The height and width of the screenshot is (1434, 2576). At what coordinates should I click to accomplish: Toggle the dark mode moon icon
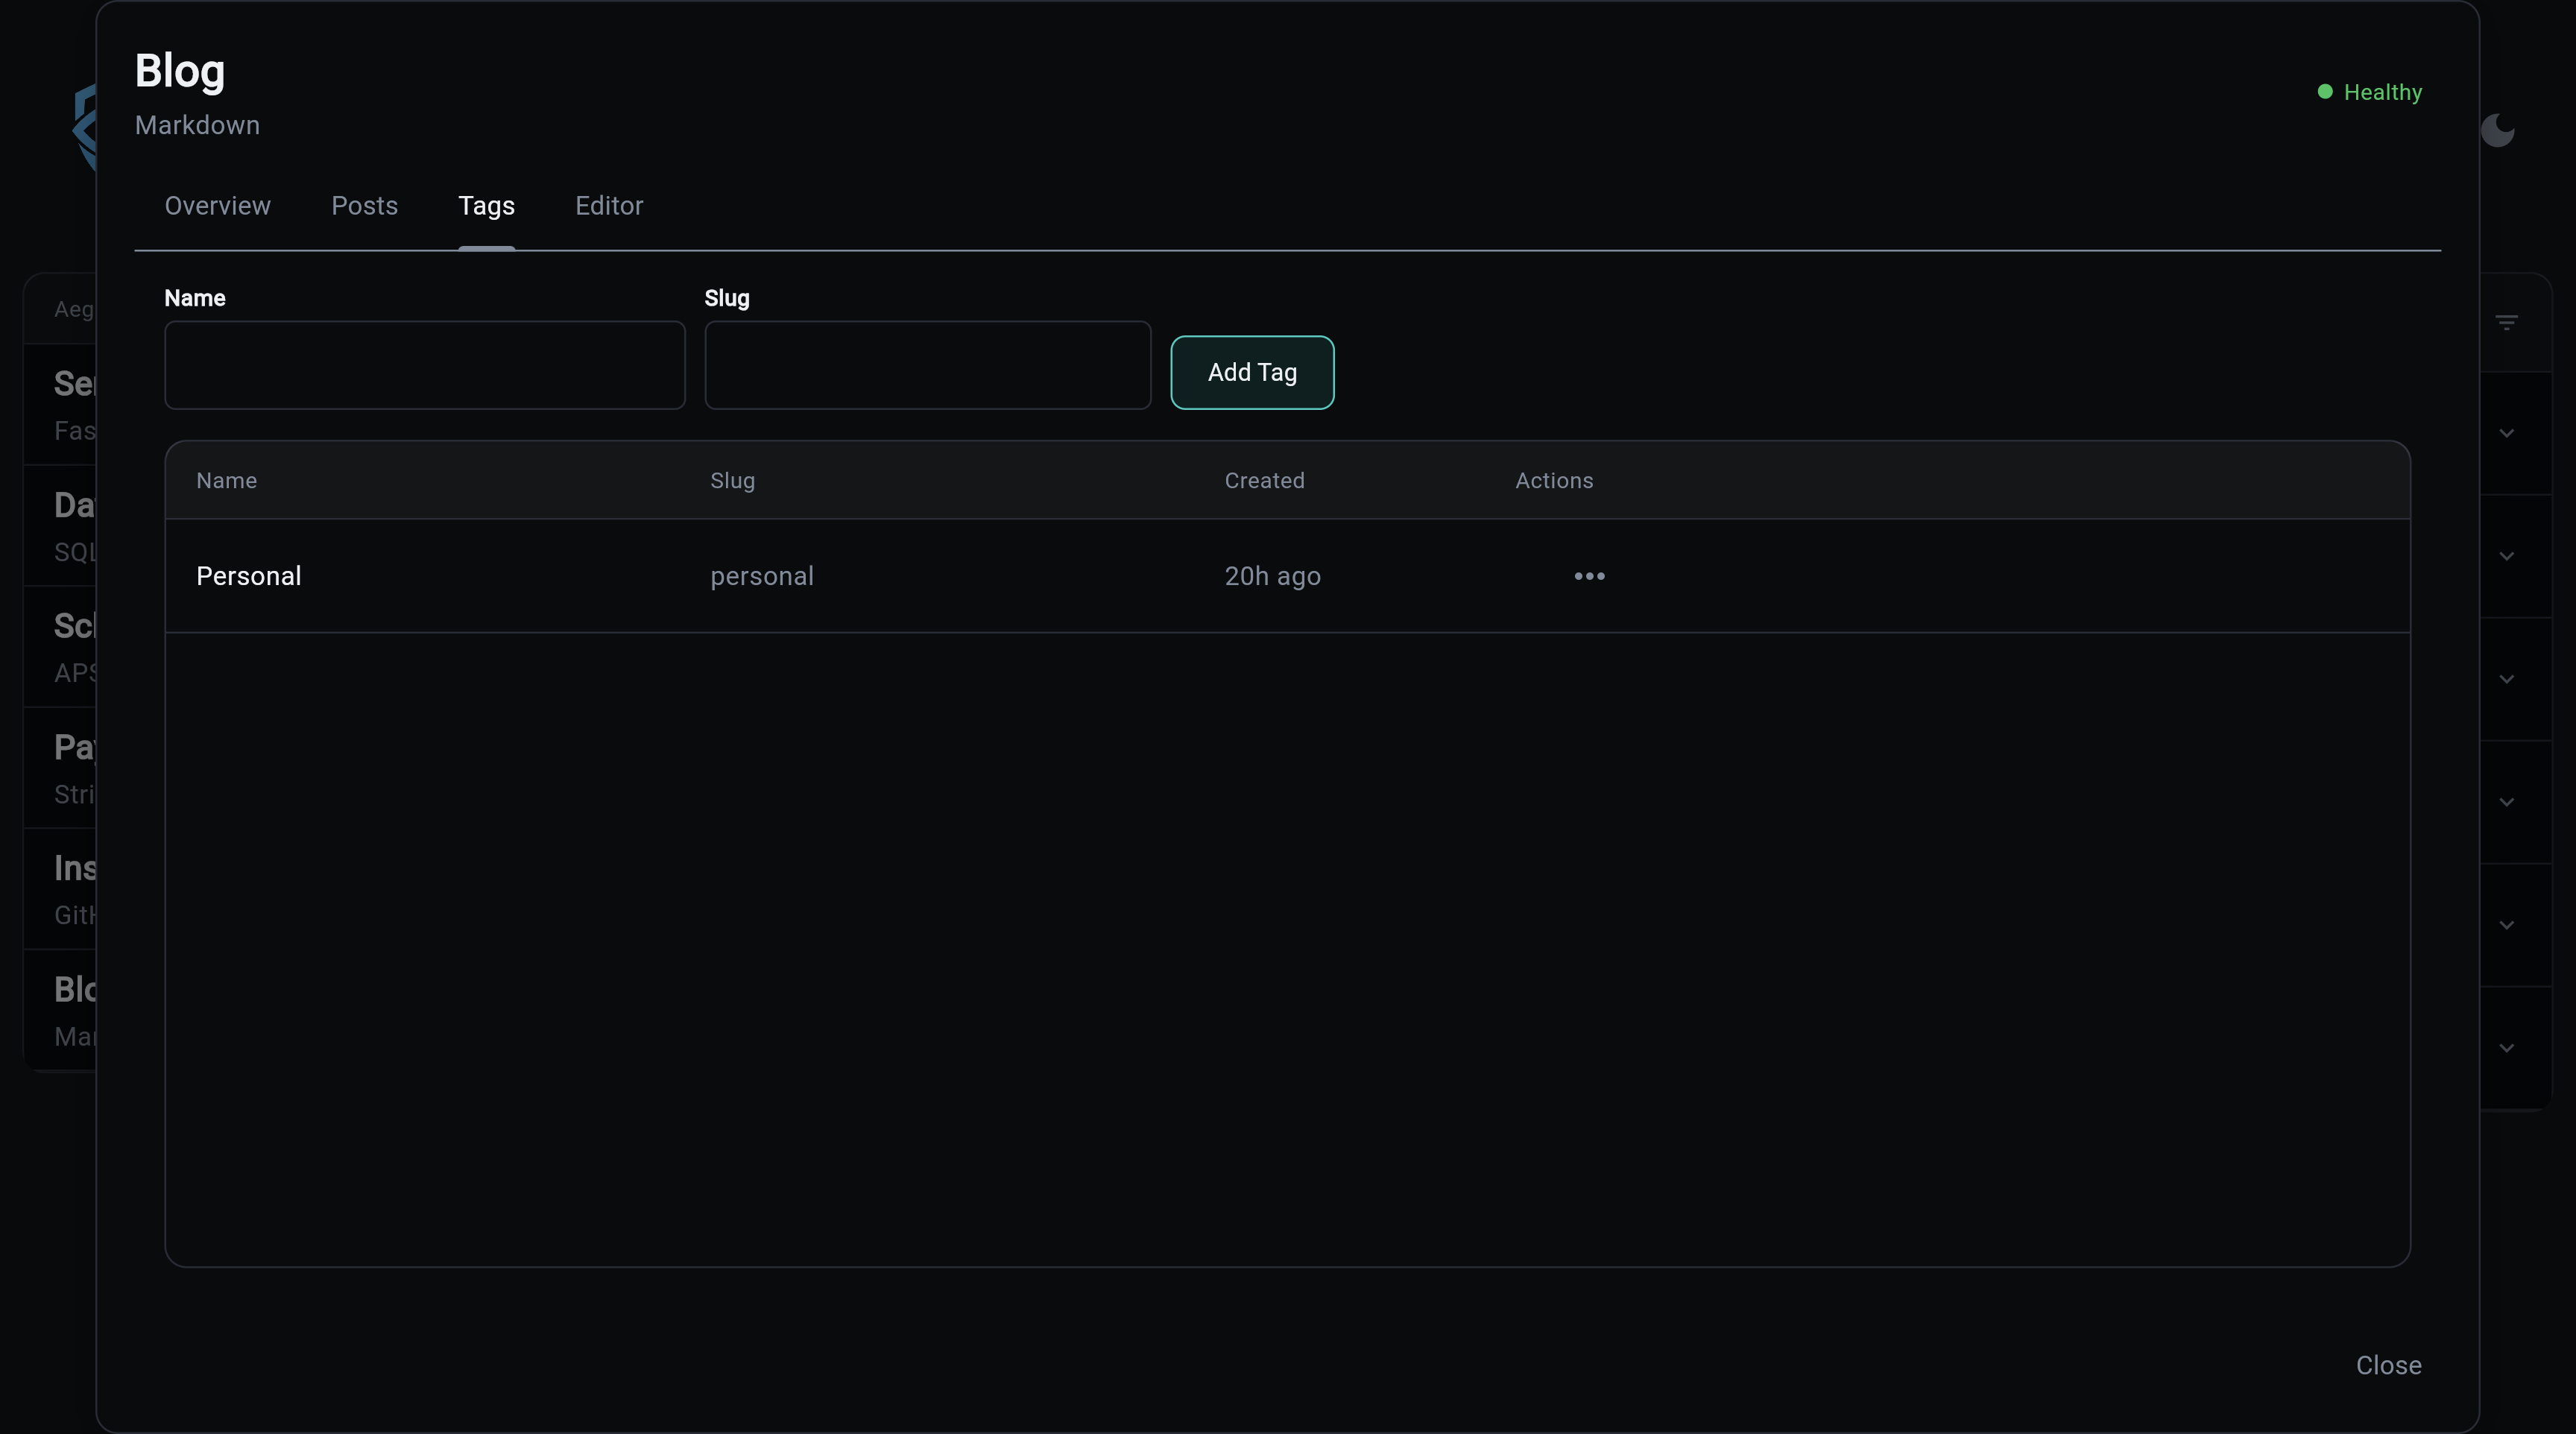click(x=2498, y=130)
